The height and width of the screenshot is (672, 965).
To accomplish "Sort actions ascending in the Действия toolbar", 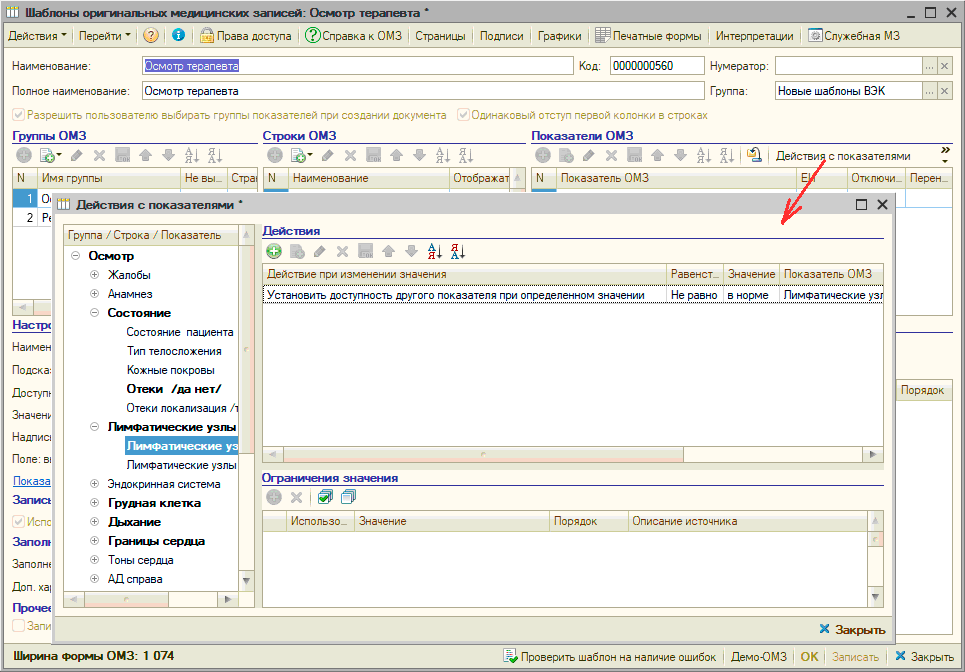I will click(435, 252).
